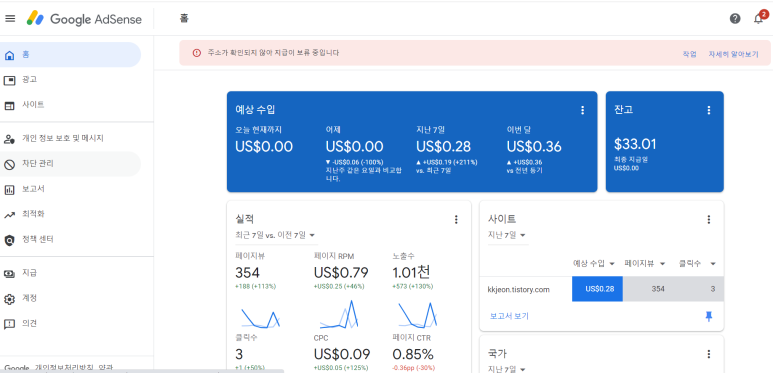Open 계정 menu item
The width and height of the screenshot is (773, 373).
click(70, 299)
